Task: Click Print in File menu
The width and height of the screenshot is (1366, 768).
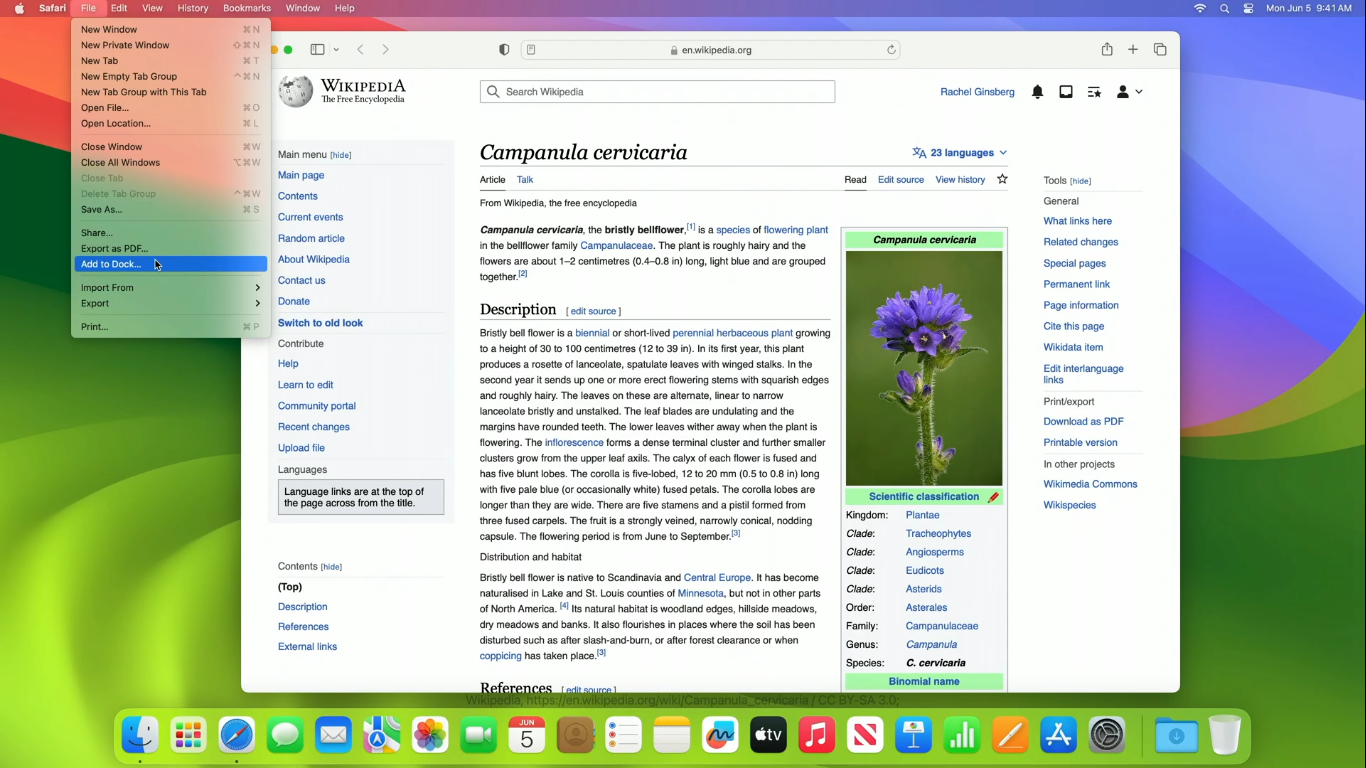Action: (170, 327)
